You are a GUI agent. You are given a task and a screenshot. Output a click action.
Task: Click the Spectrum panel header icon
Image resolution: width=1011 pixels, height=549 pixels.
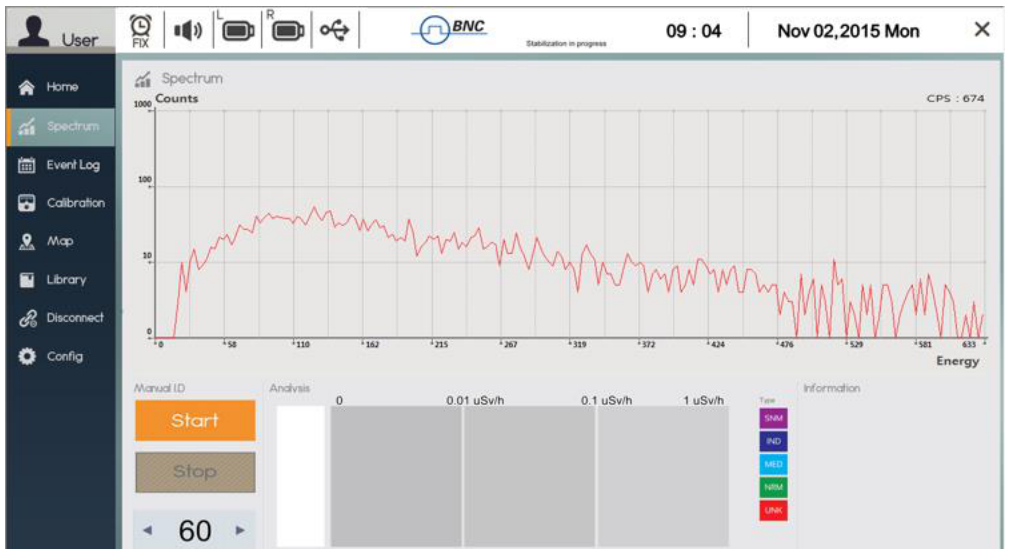142,79
